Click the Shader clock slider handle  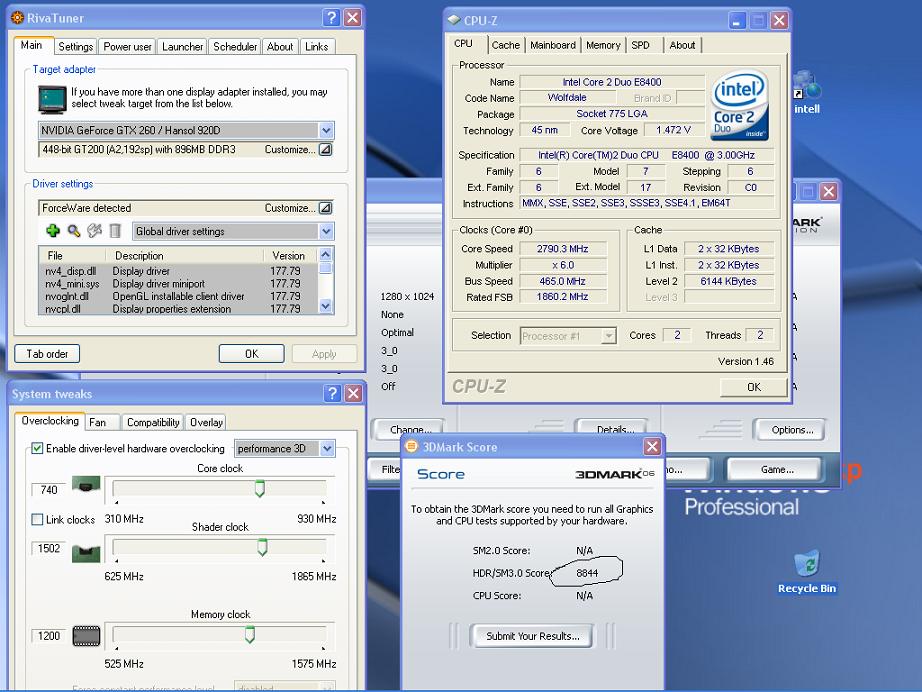point(262,547)
